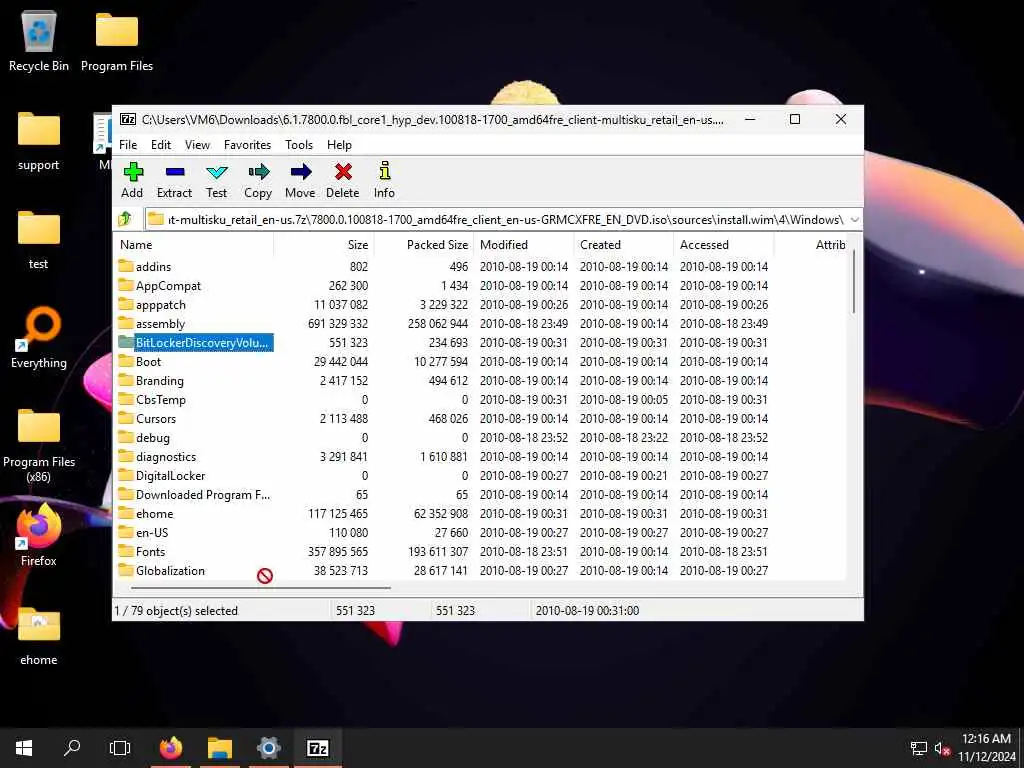Select the Branding folder row
Screen dimensions: 1024x768
coord(481,380)
